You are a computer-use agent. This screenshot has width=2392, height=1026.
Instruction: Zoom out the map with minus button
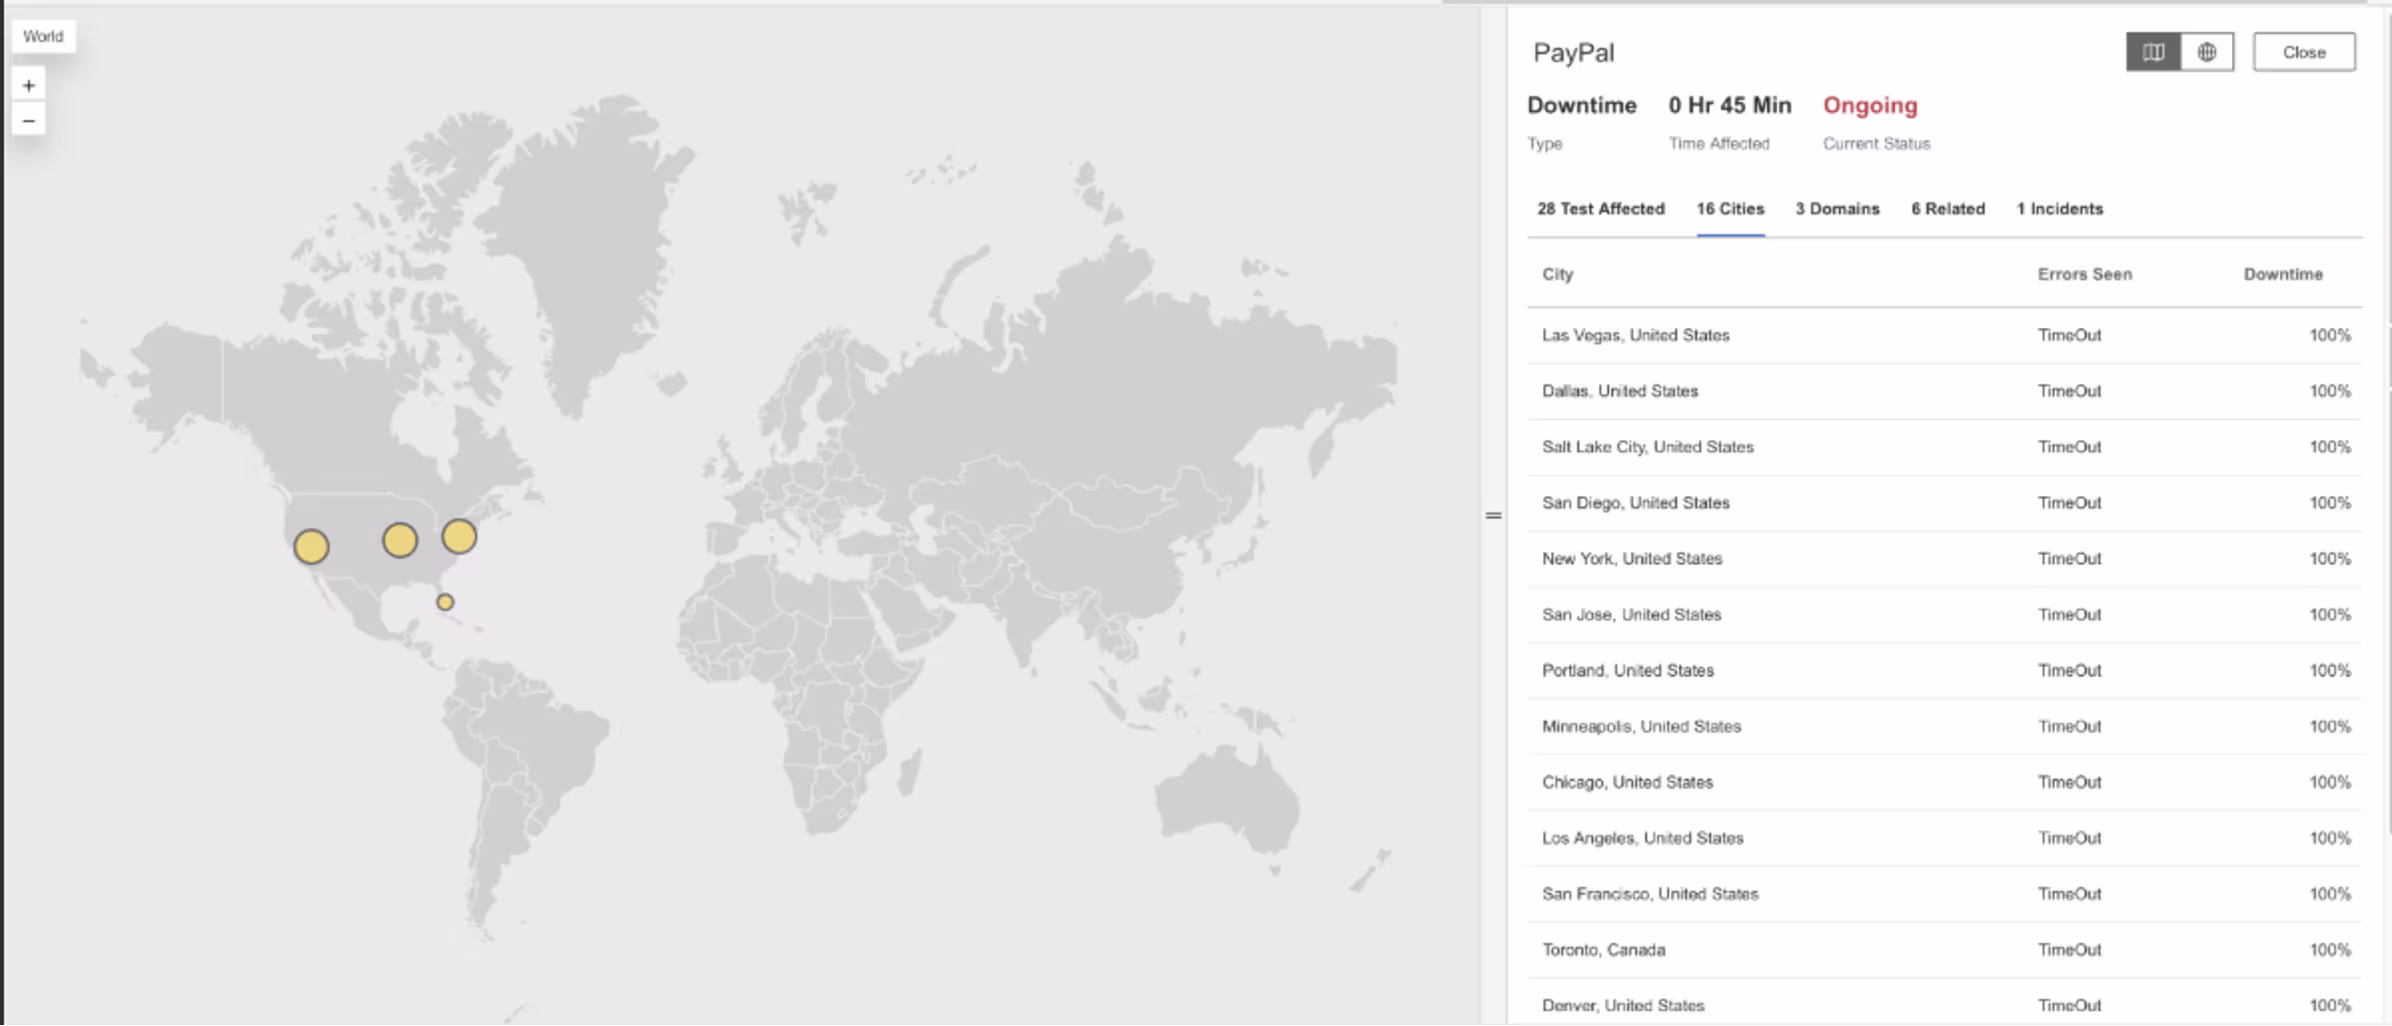[x=29, y=121]
